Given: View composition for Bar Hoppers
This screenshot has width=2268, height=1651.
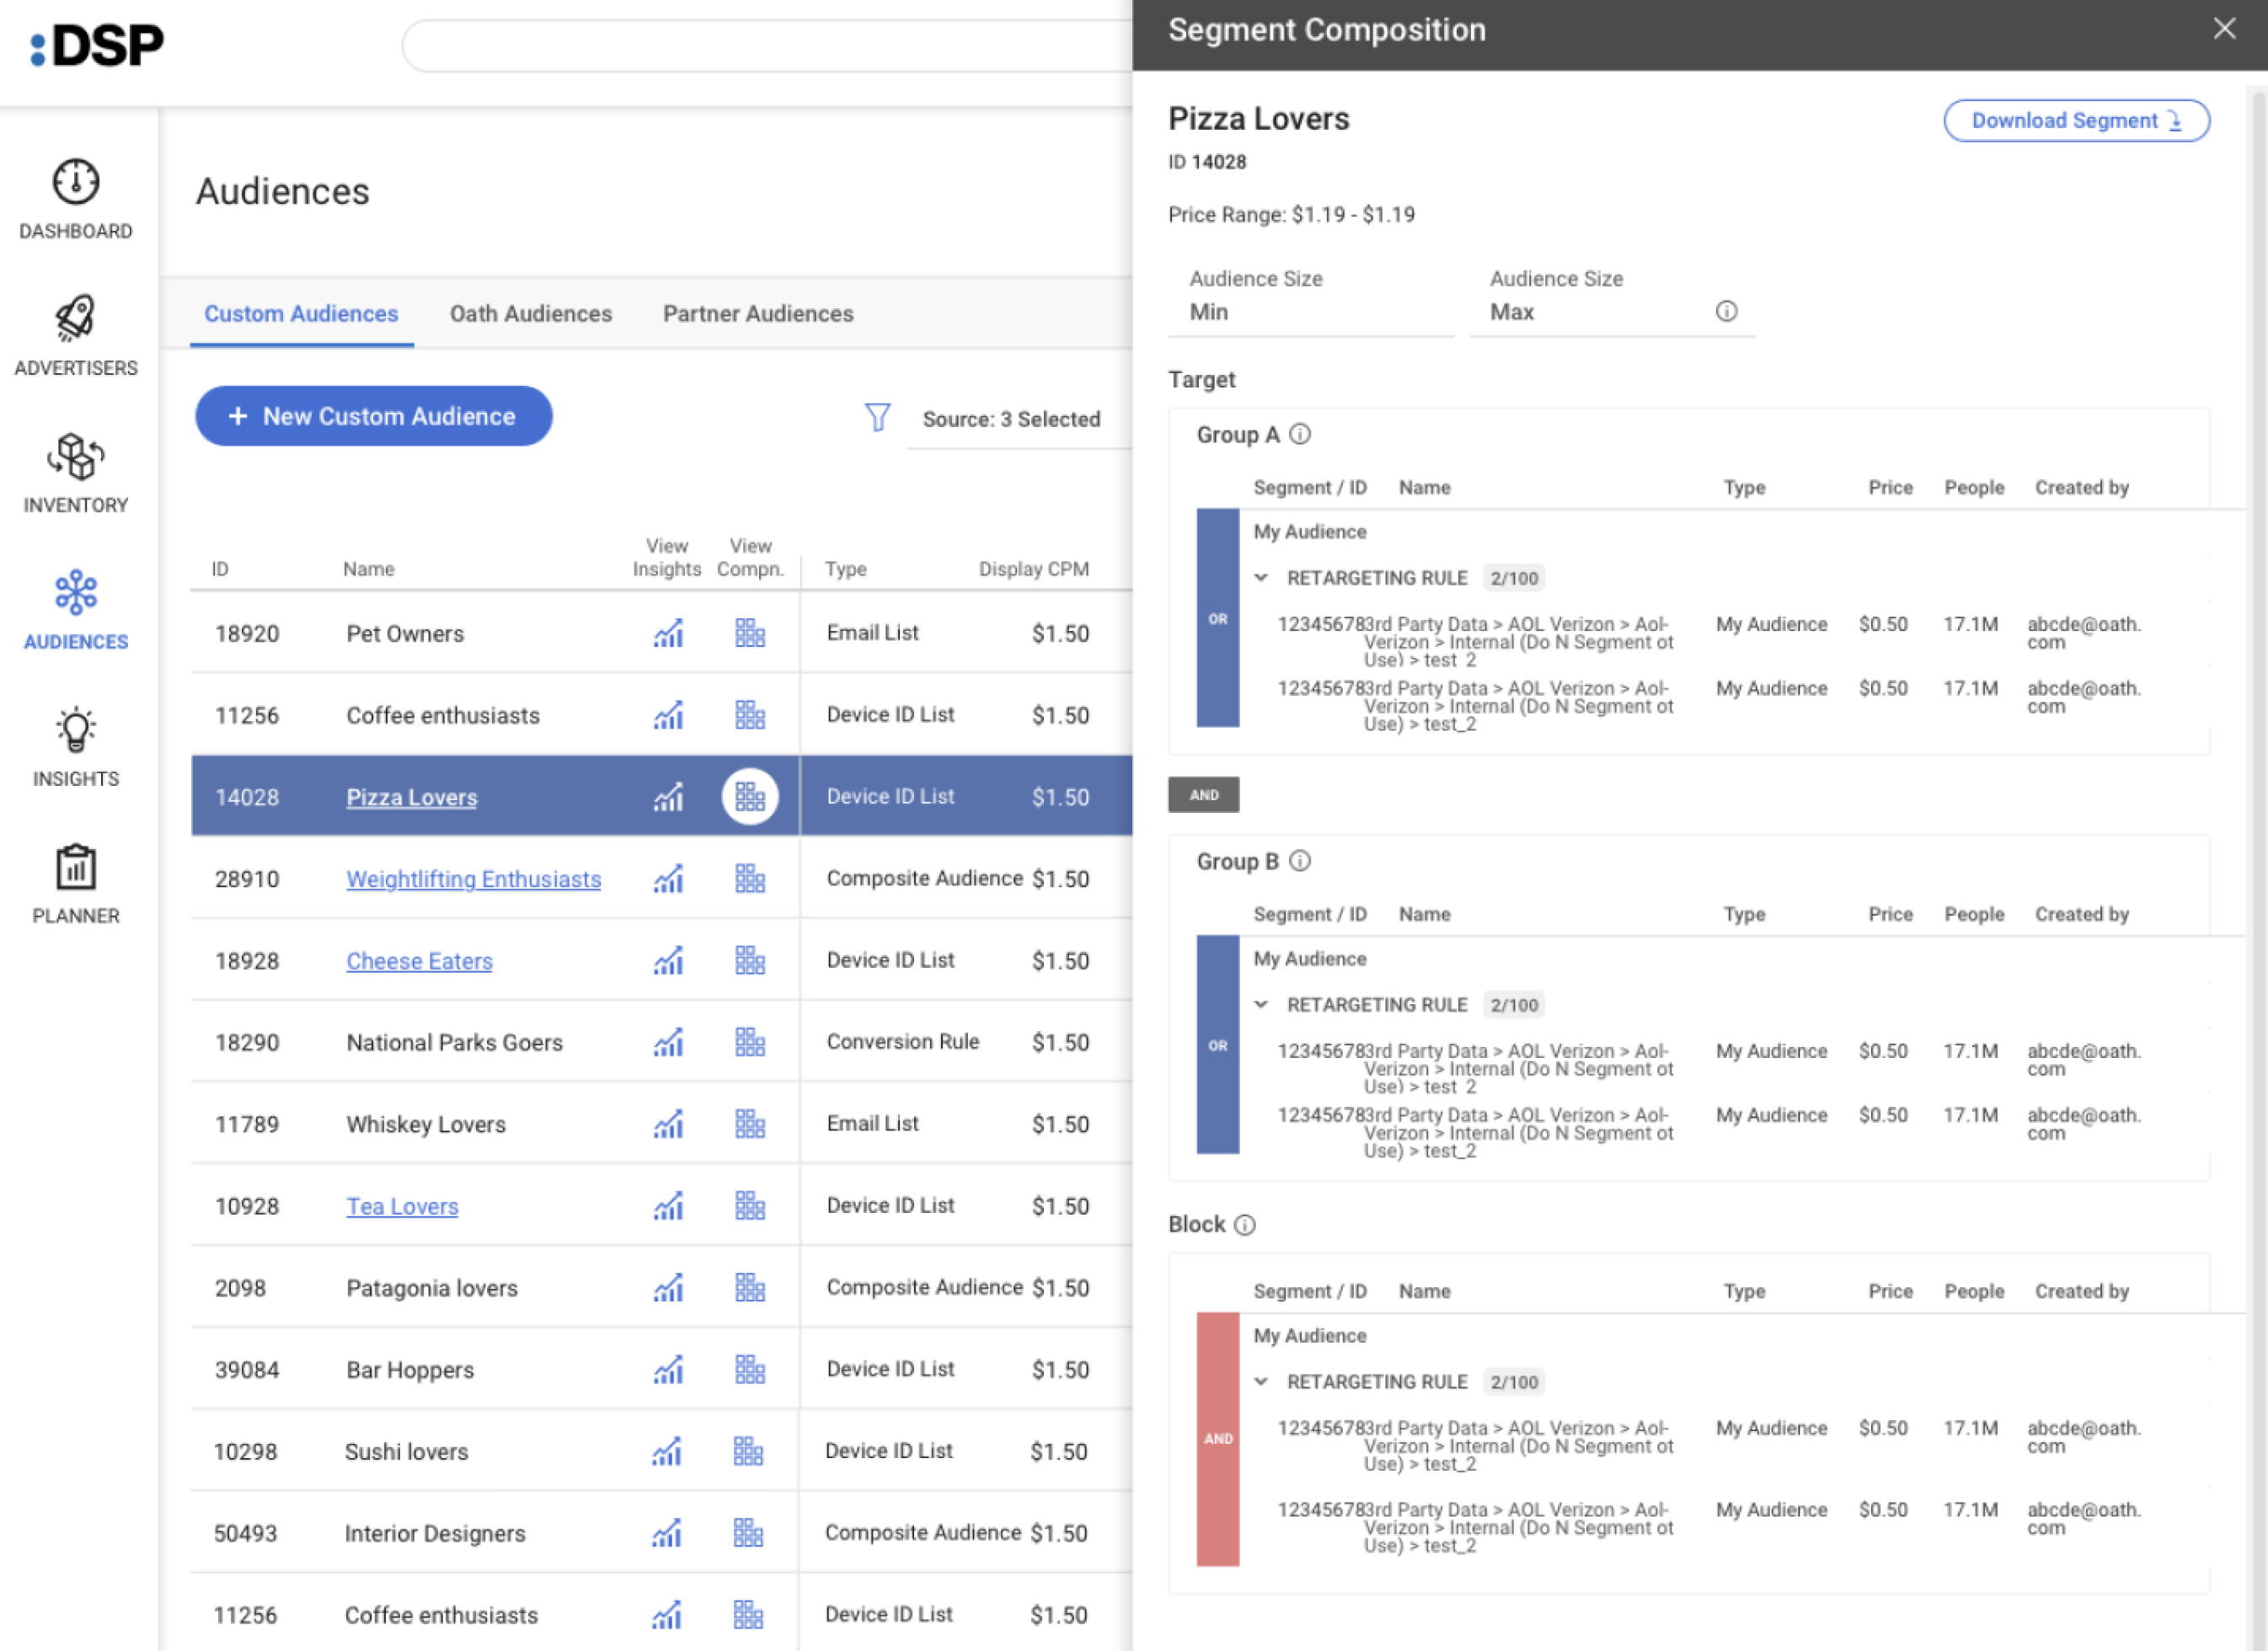Looking at the screenshot, I should 750,1370.
